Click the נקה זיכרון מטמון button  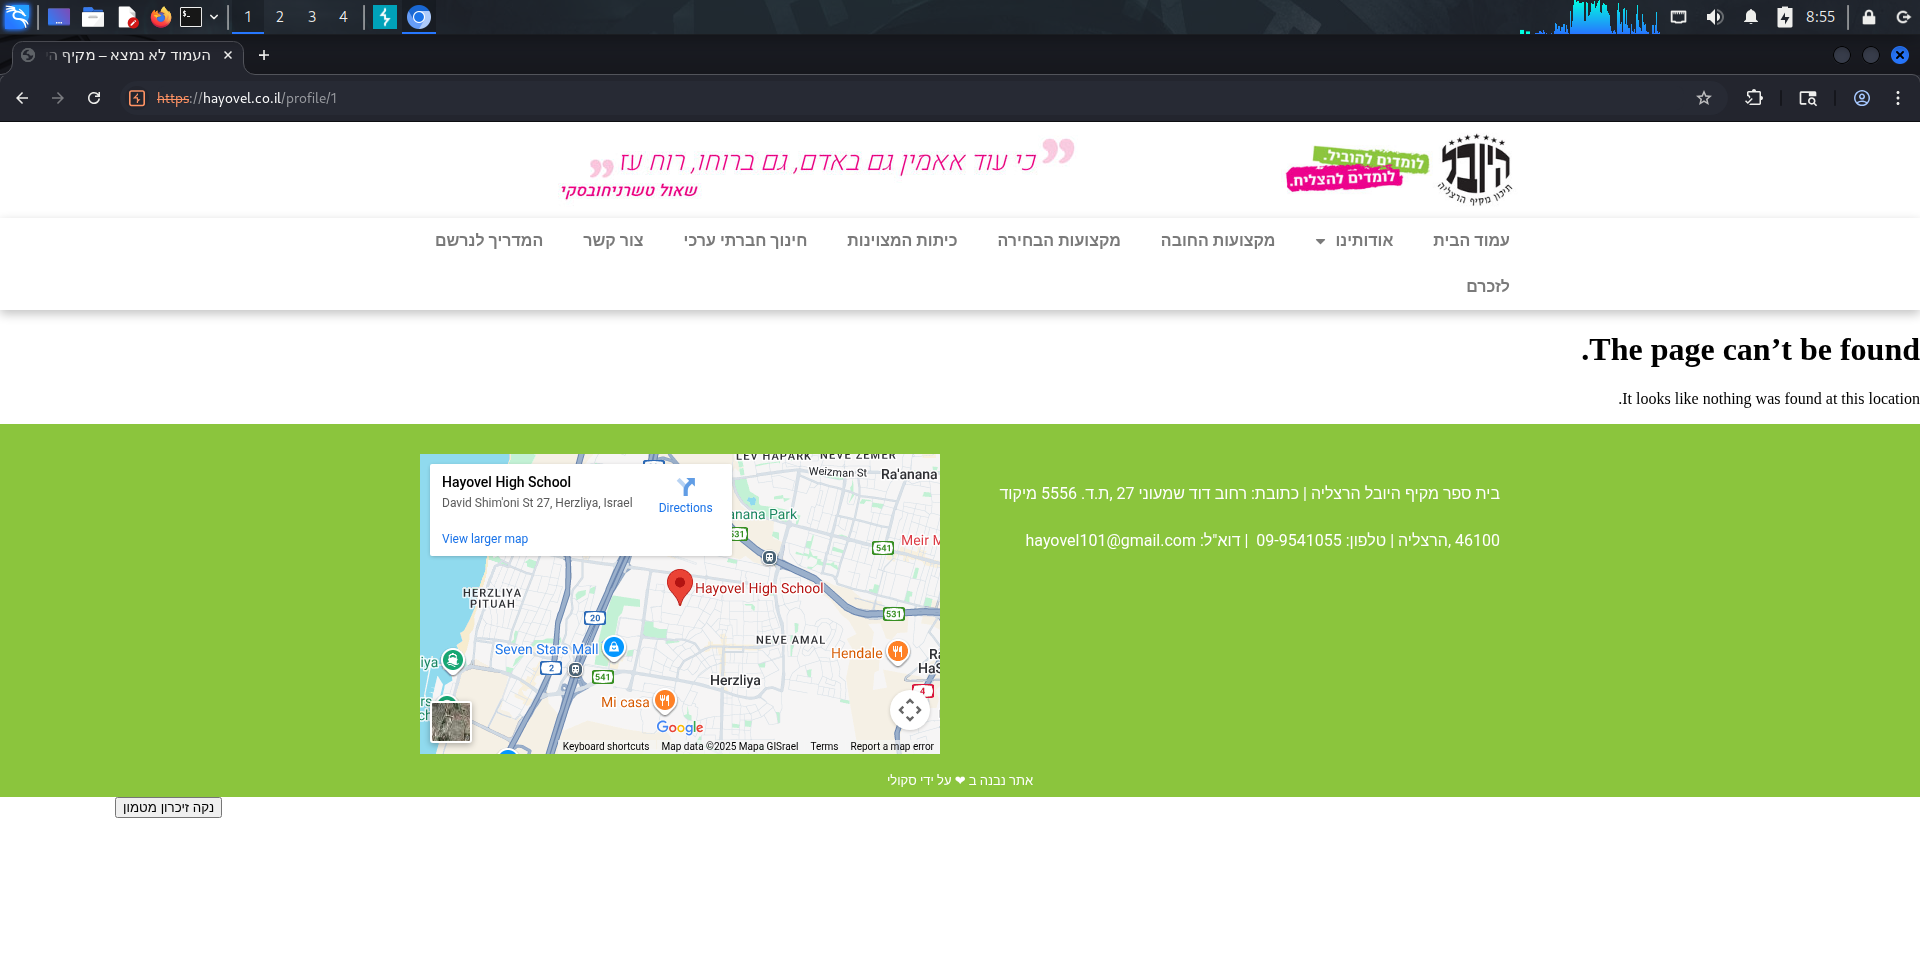click(x=168, y=807)
